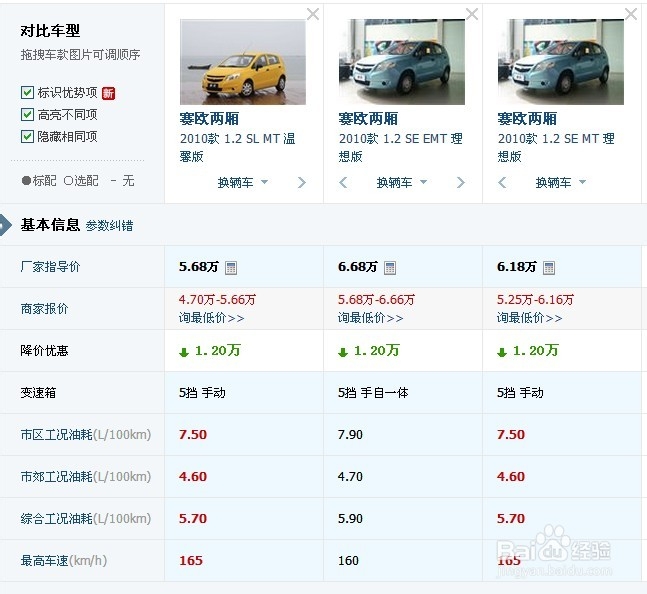The height and width of the screenshot is (594, 647).
Task: Click the 5.90 combined fuel consumption value
Action: pyautogui.click(x=350, y=519)
